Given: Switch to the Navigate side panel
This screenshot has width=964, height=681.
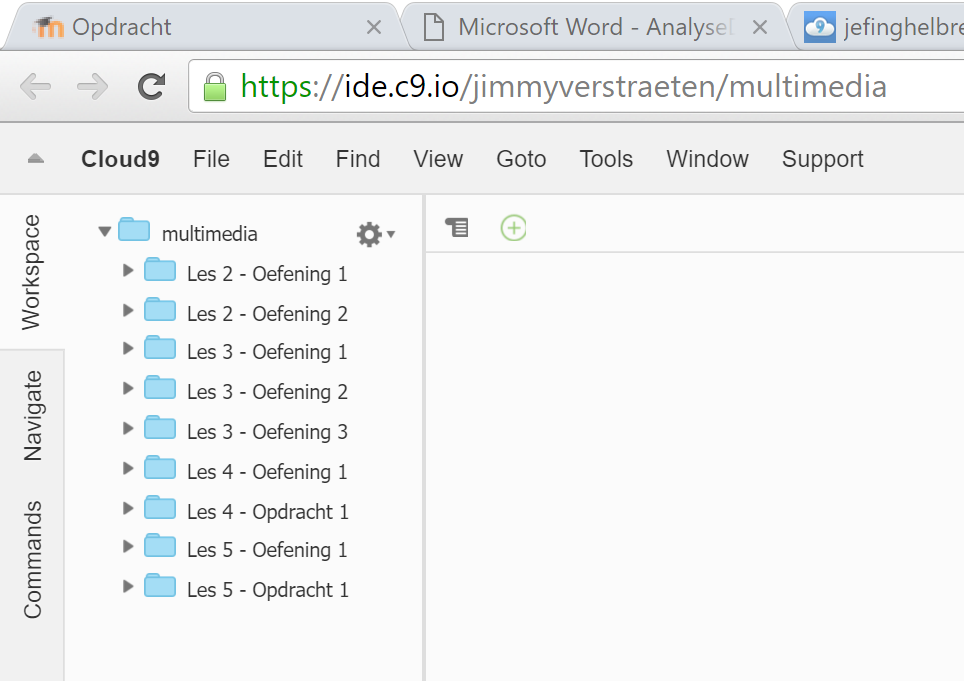Looking at the screenshot, I should point(33,415).
